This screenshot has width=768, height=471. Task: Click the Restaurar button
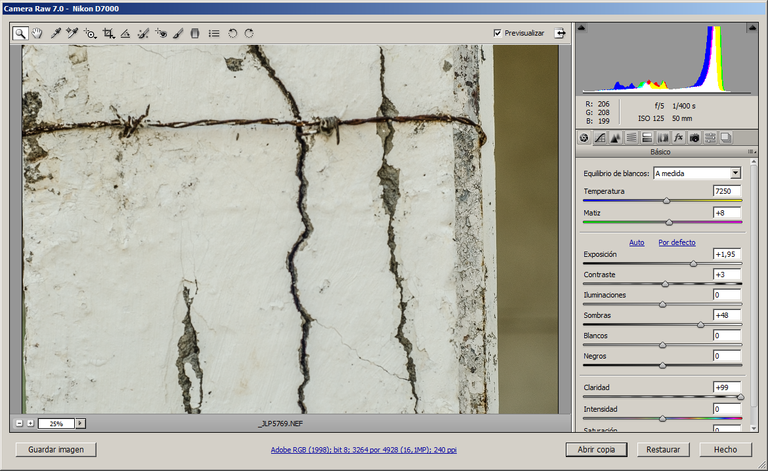(663, 449)
